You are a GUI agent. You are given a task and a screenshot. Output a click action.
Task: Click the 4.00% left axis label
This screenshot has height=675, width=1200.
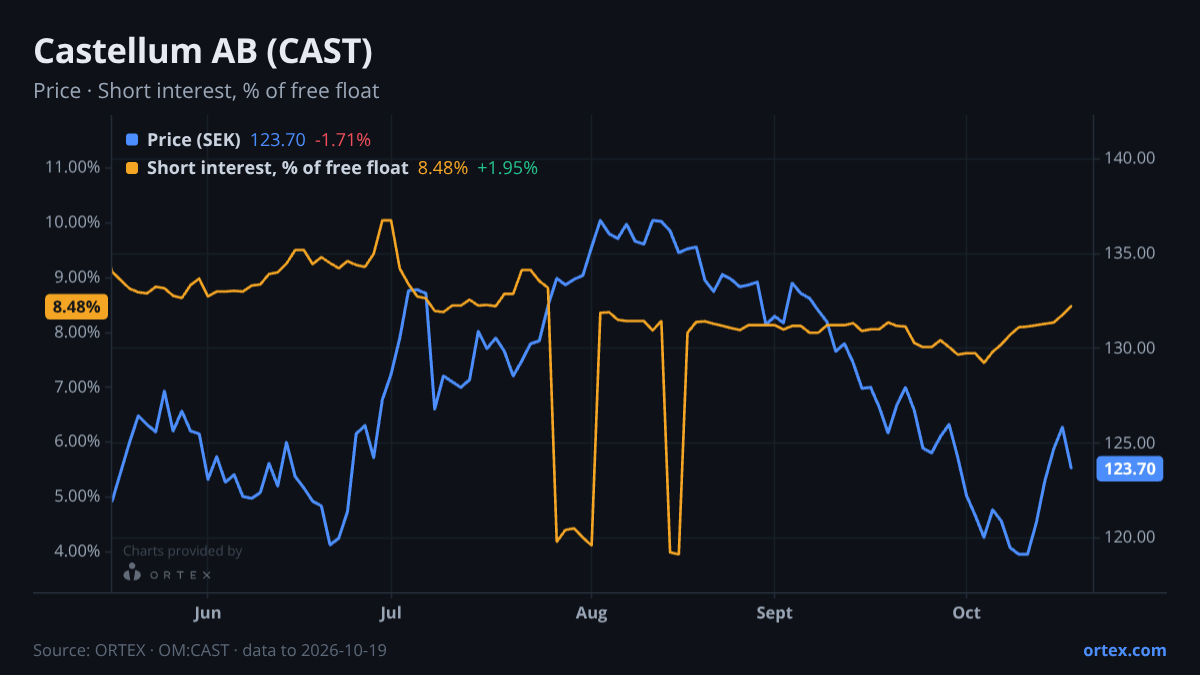76,551
